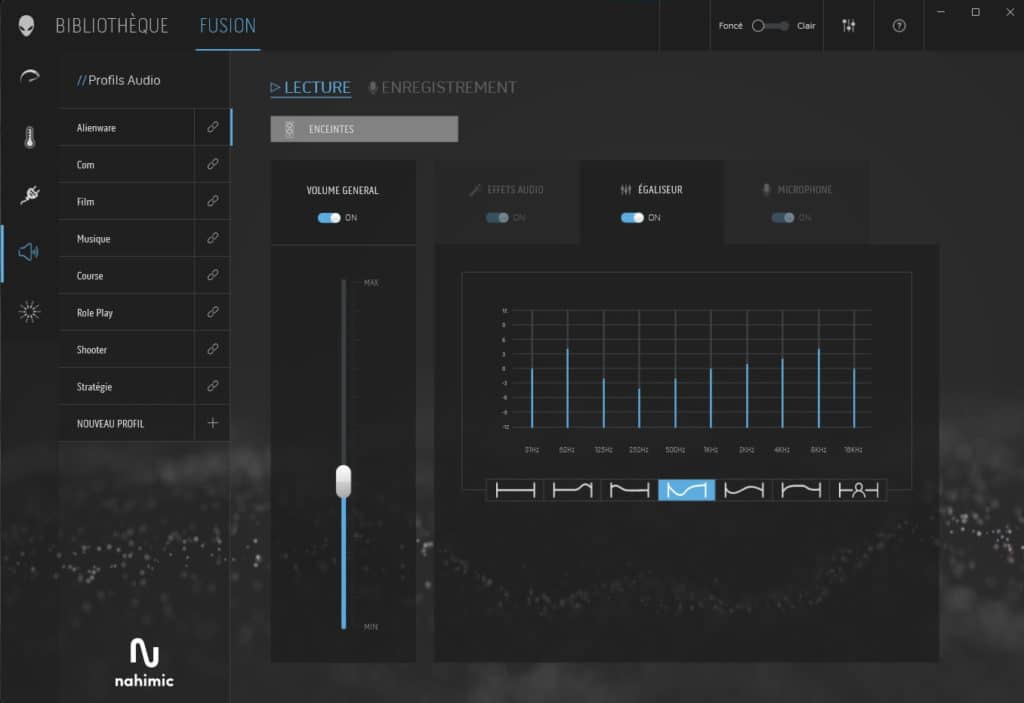Viewport: 1024px width, 703px height.
Task: Select the flat equalizer preset icon
Action: point(515,490)
